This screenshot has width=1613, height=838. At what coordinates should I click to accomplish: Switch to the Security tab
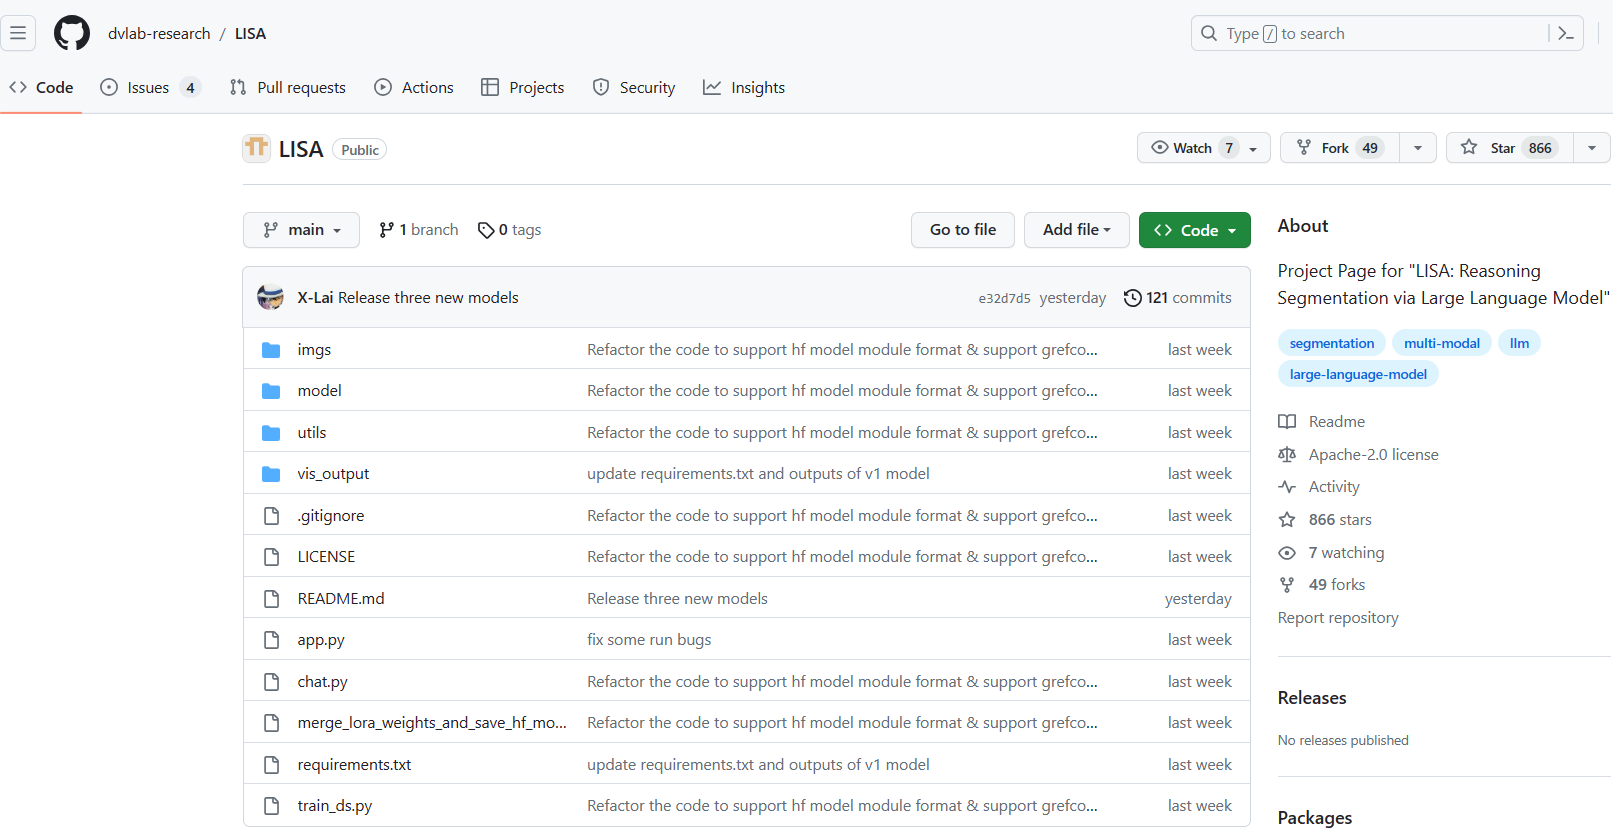(634, 88)
